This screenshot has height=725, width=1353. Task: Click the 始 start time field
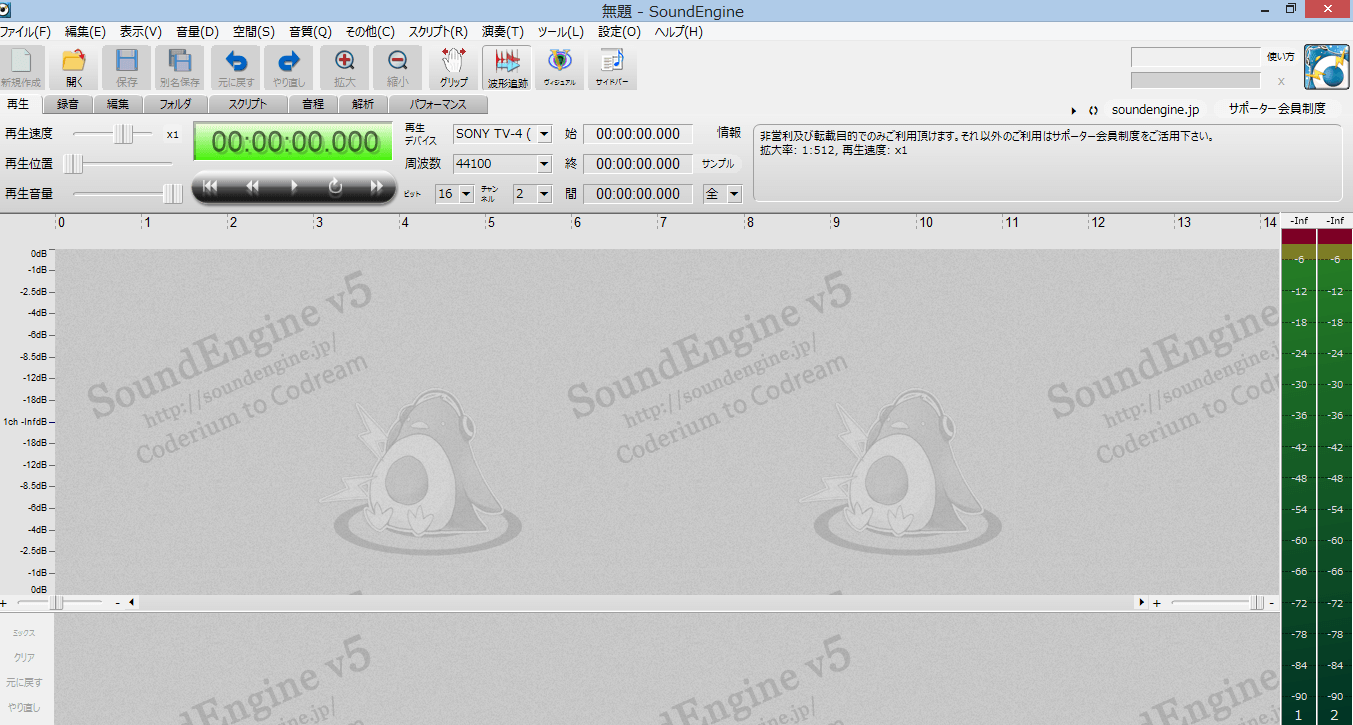(638, 134)
